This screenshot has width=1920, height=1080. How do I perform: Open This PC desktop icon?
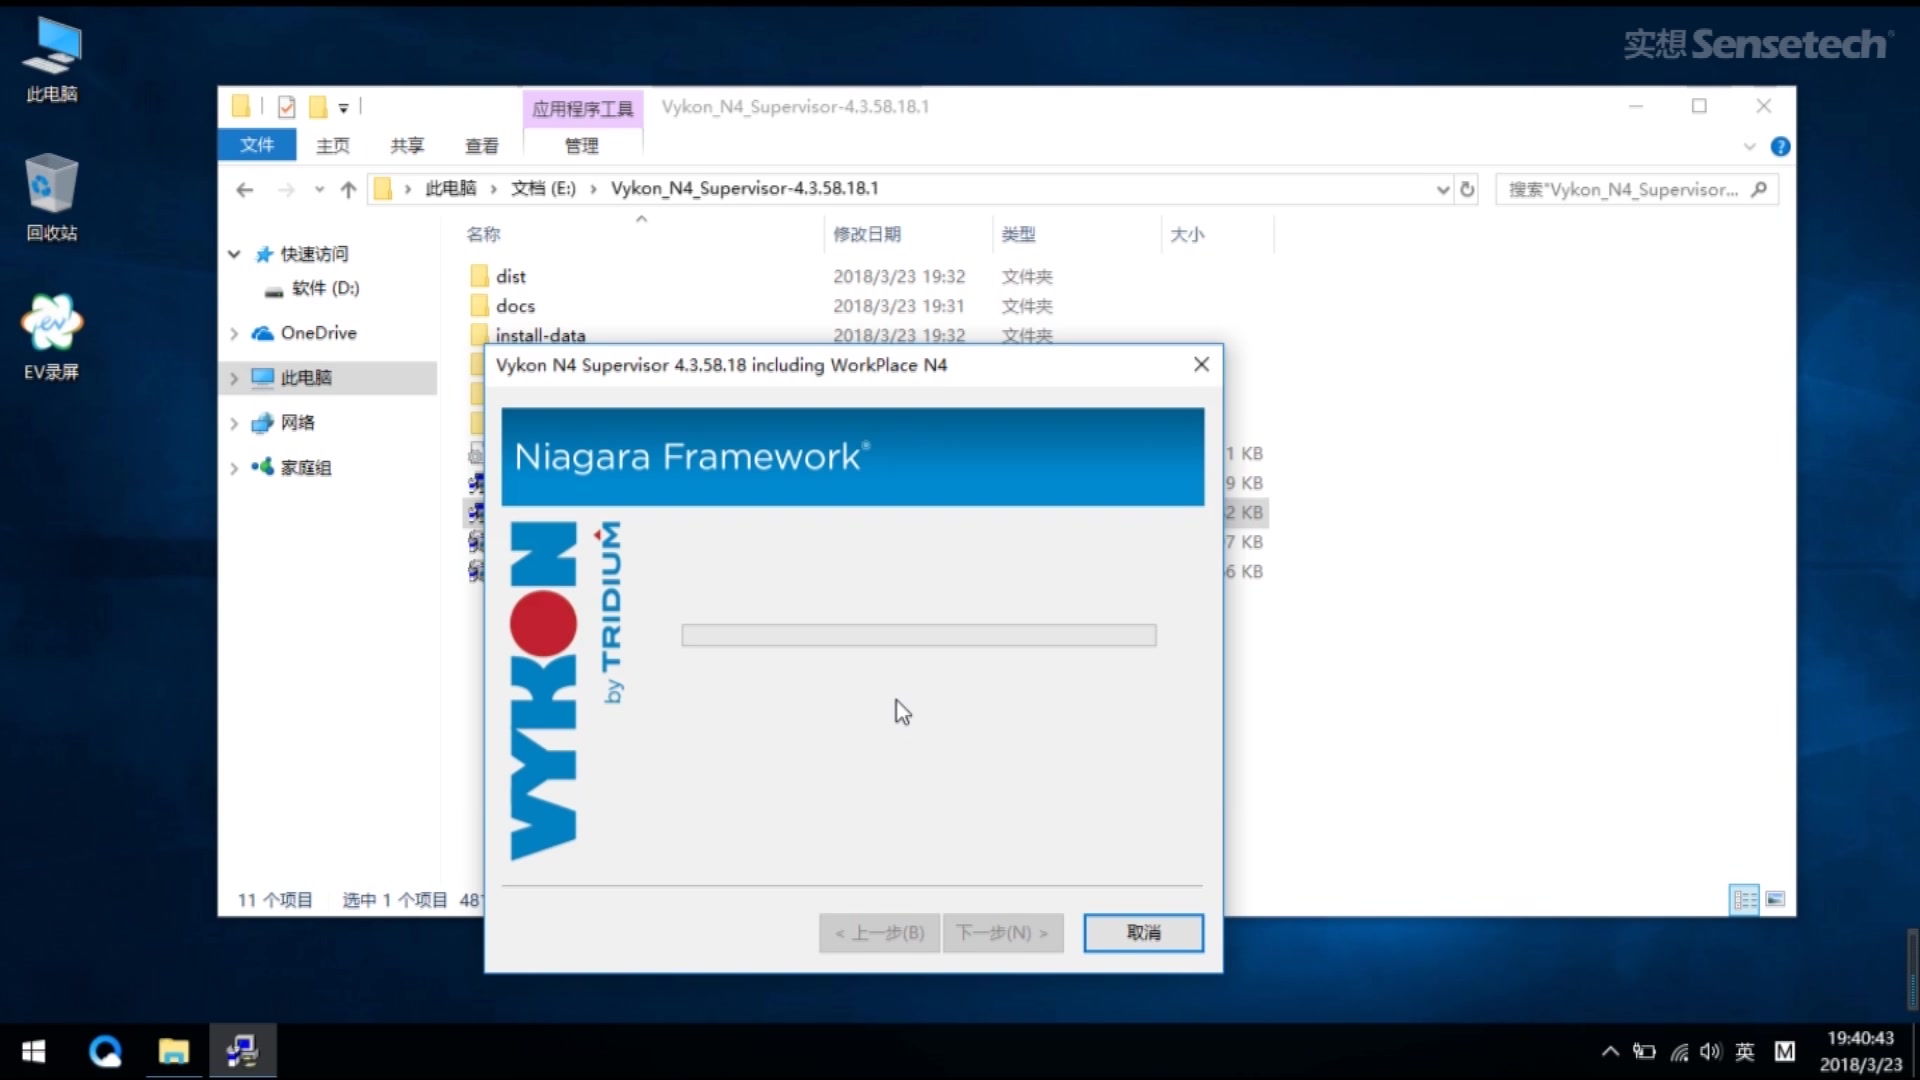[52, 60]
